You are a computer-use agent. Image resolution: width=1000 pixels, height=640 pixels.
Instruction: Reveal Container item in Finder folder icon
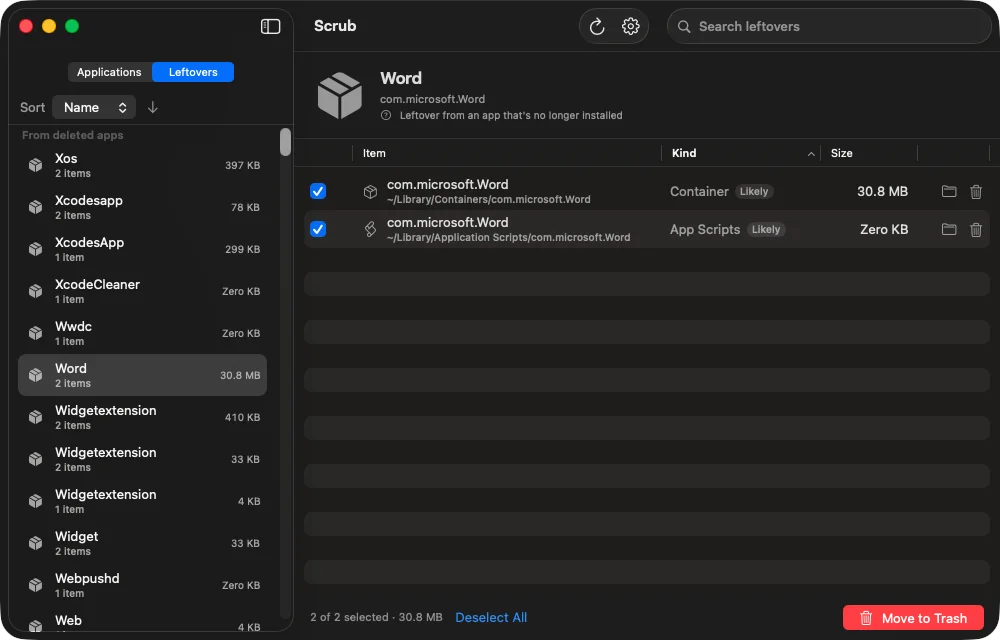949,191
